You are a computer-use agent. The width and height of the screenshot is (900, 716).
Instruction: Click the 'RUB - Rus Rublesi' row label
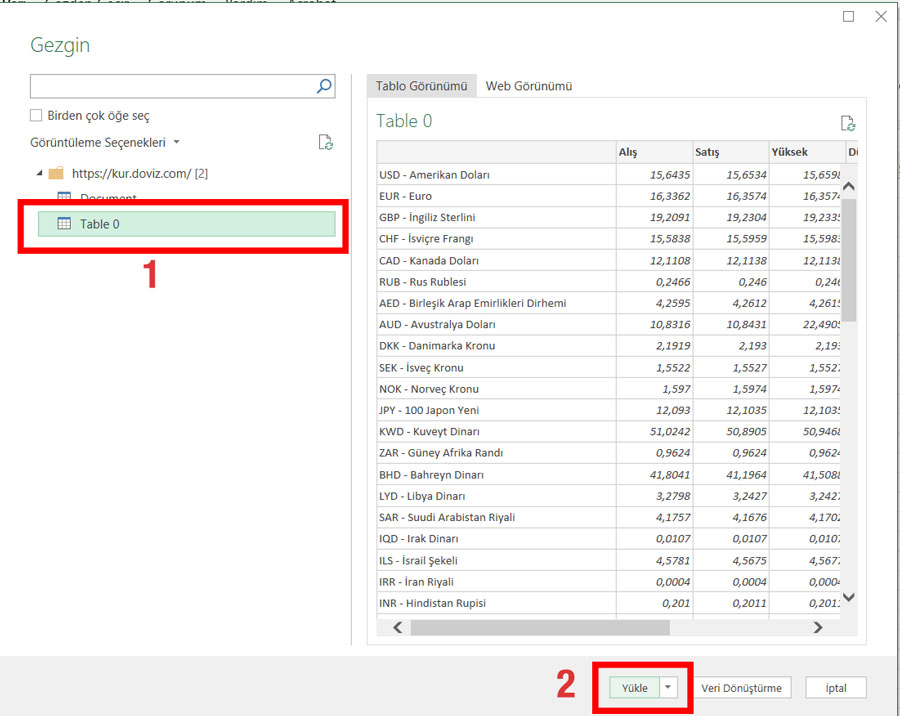point(422,282)
